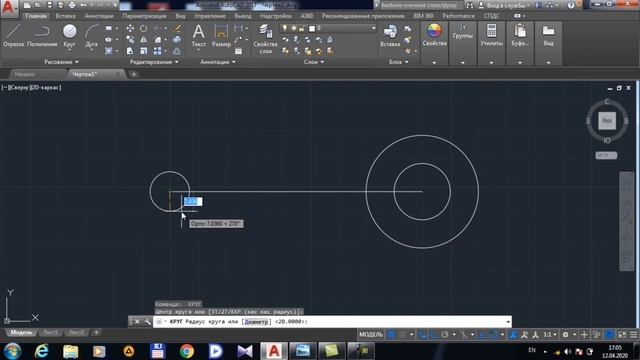The height and width of the screenshot is (360, 640).
Task: Toggle the clean screen icon
Action: point(622,335)
